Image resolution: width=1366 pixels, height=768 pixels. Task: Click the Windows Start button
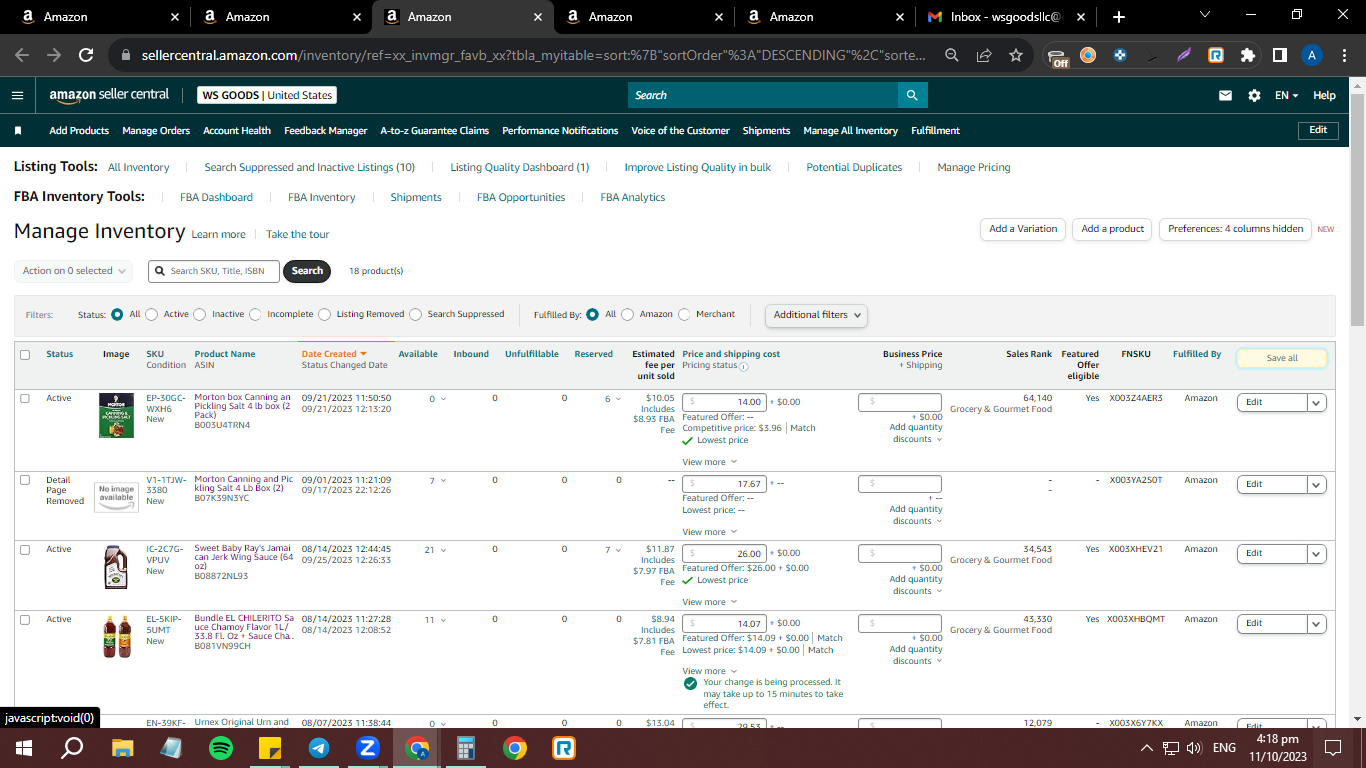(x=24, y=748)
